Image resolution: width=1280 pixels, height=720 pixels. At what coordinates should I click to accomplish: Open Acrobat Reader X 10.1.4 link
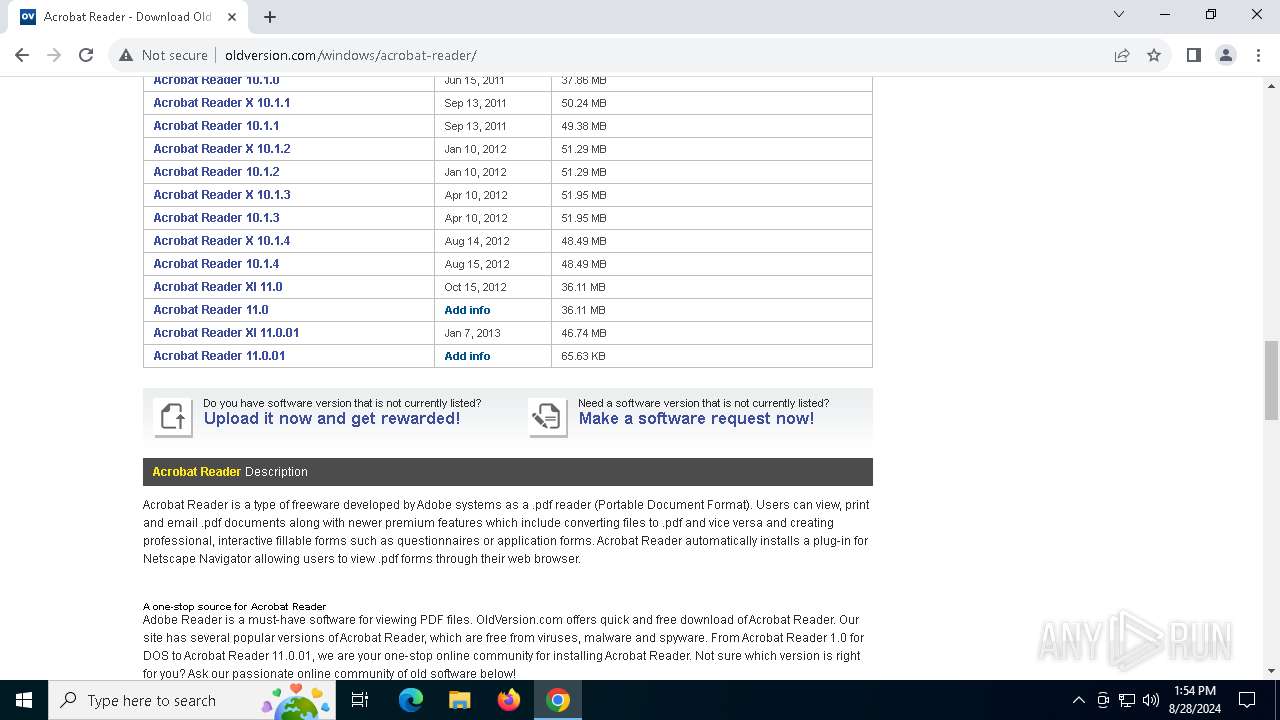click(222, 240)
